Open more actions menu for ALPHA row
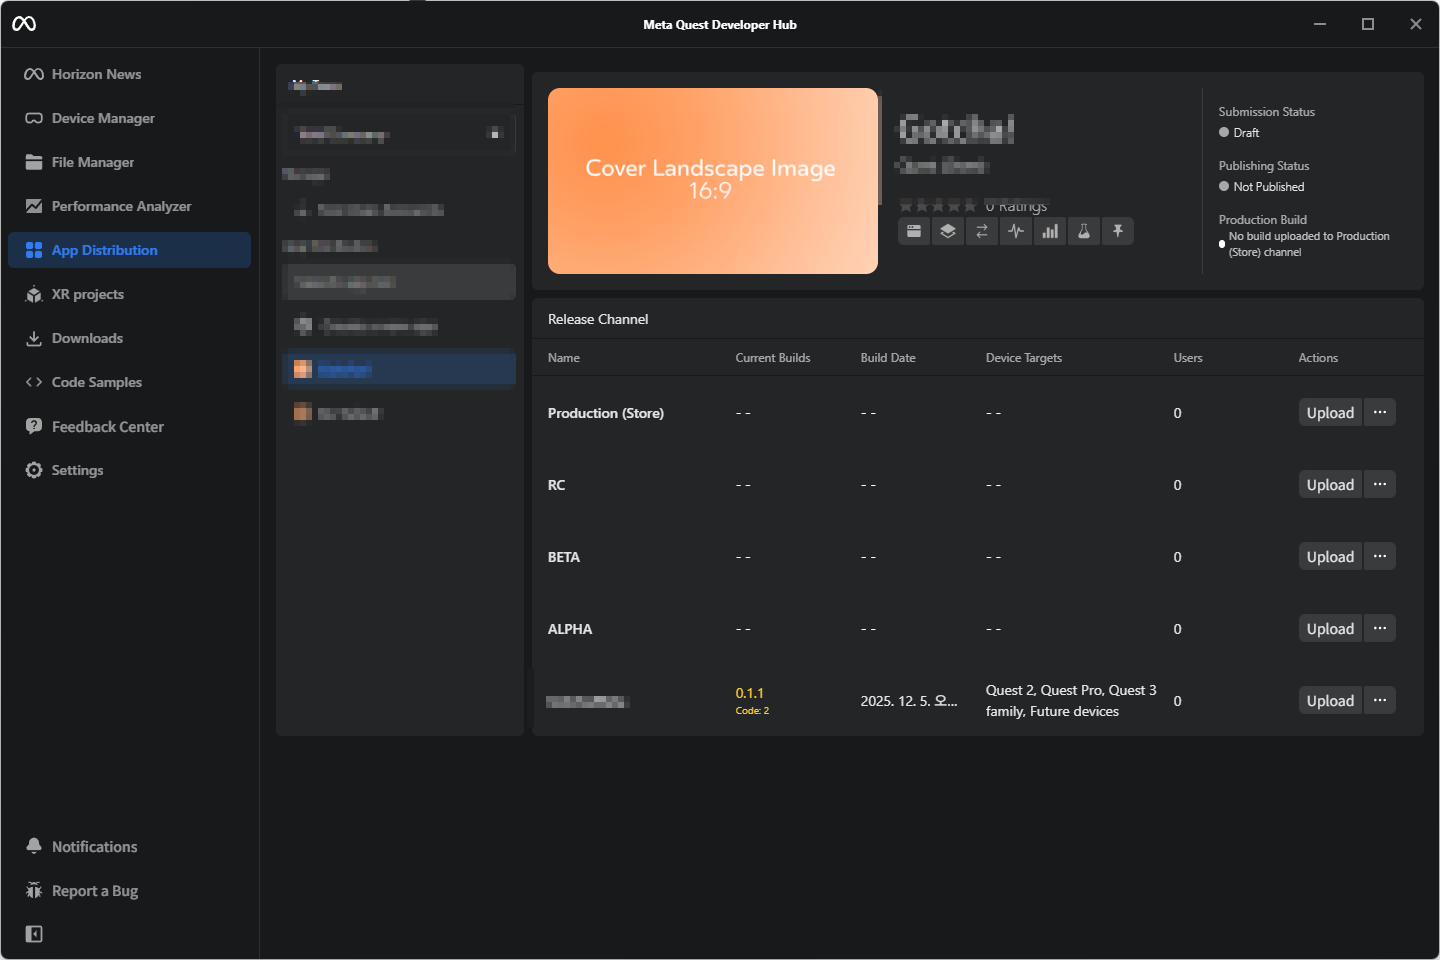 pos(1380,629)
